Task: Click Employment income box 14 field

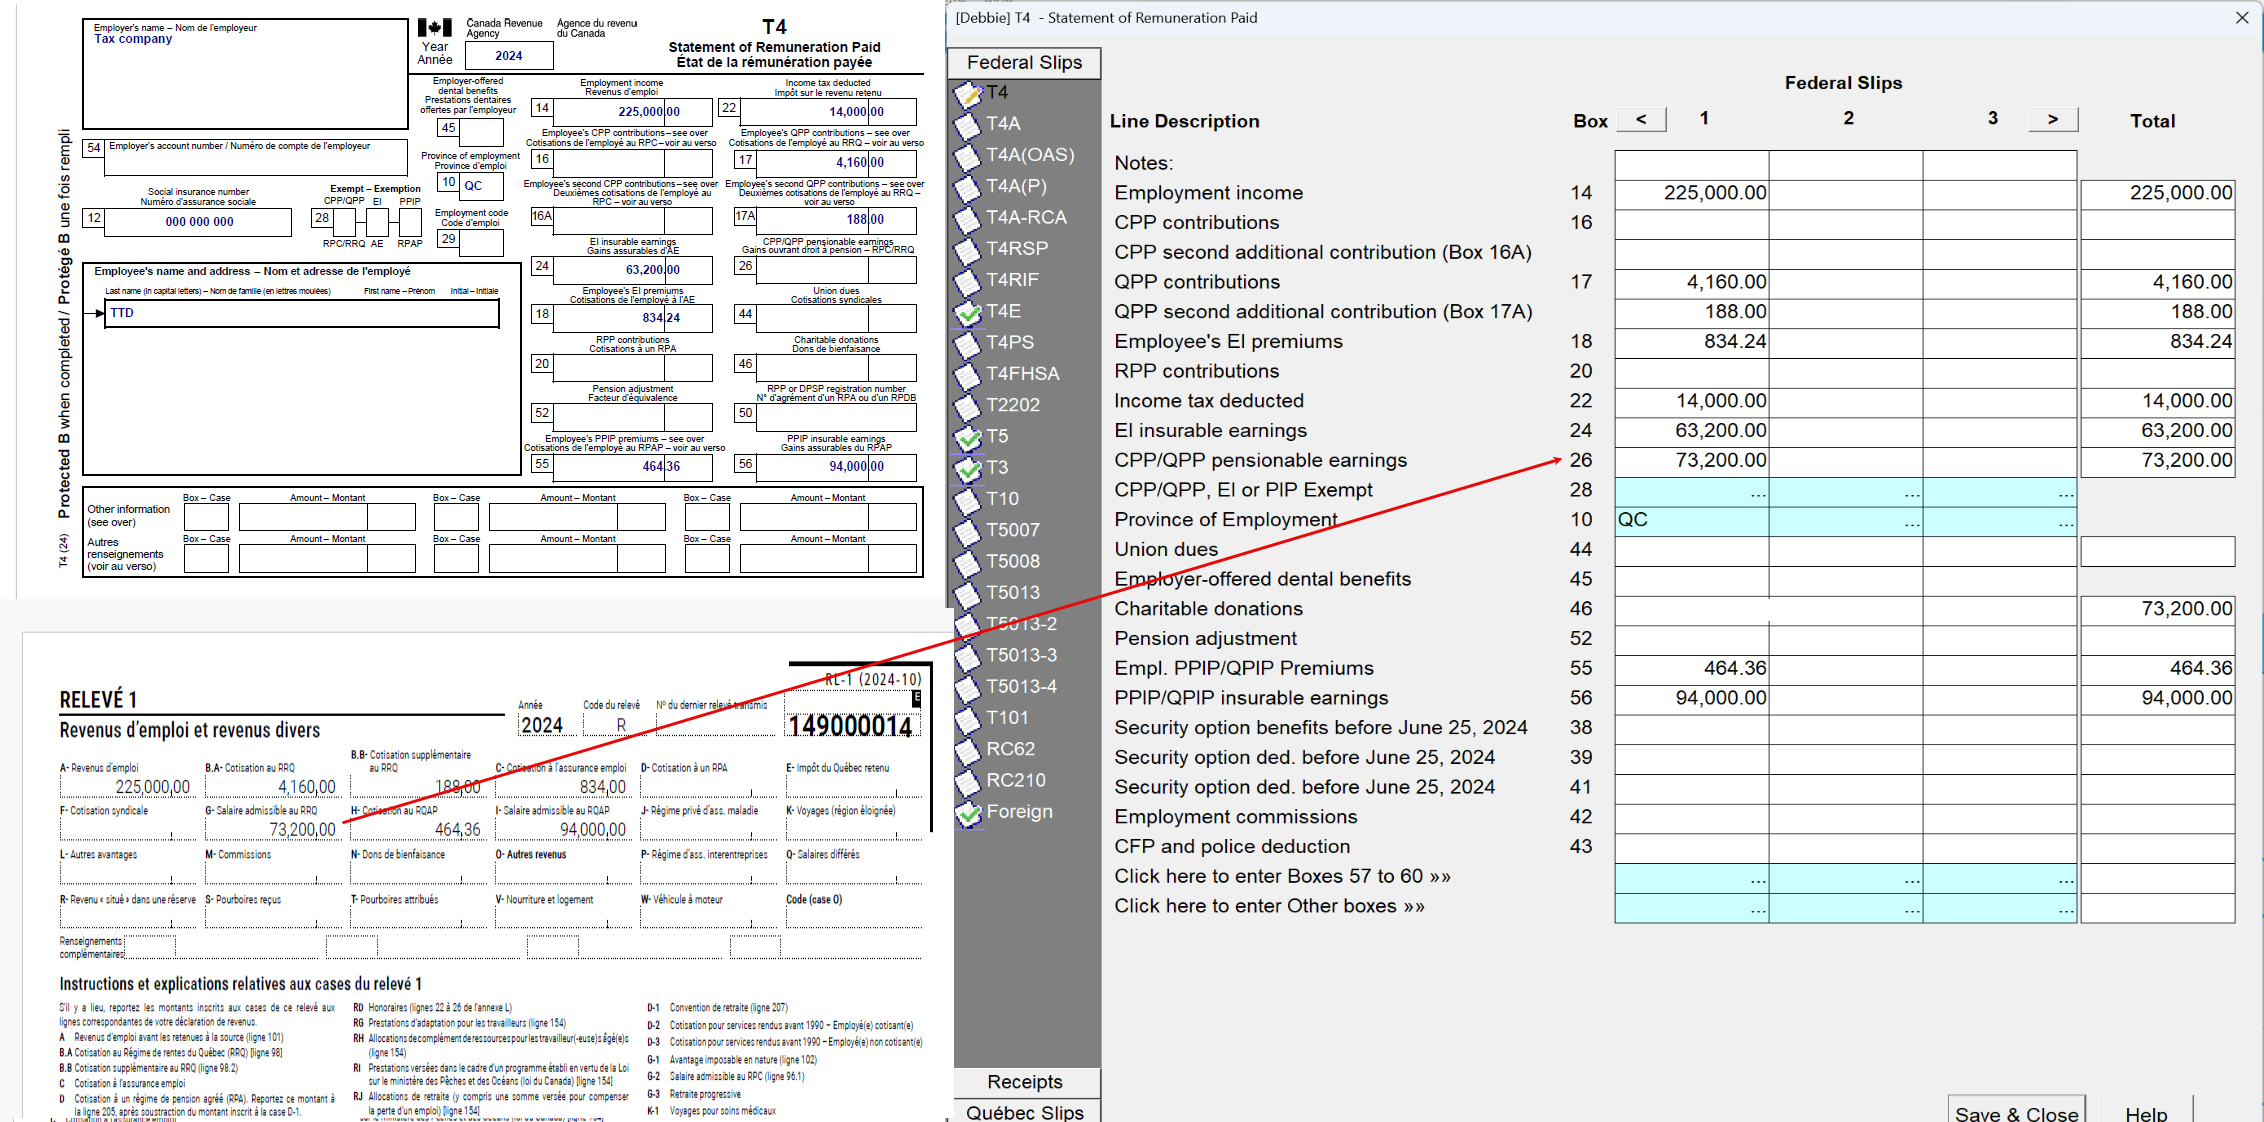Action: point(1692,194)
